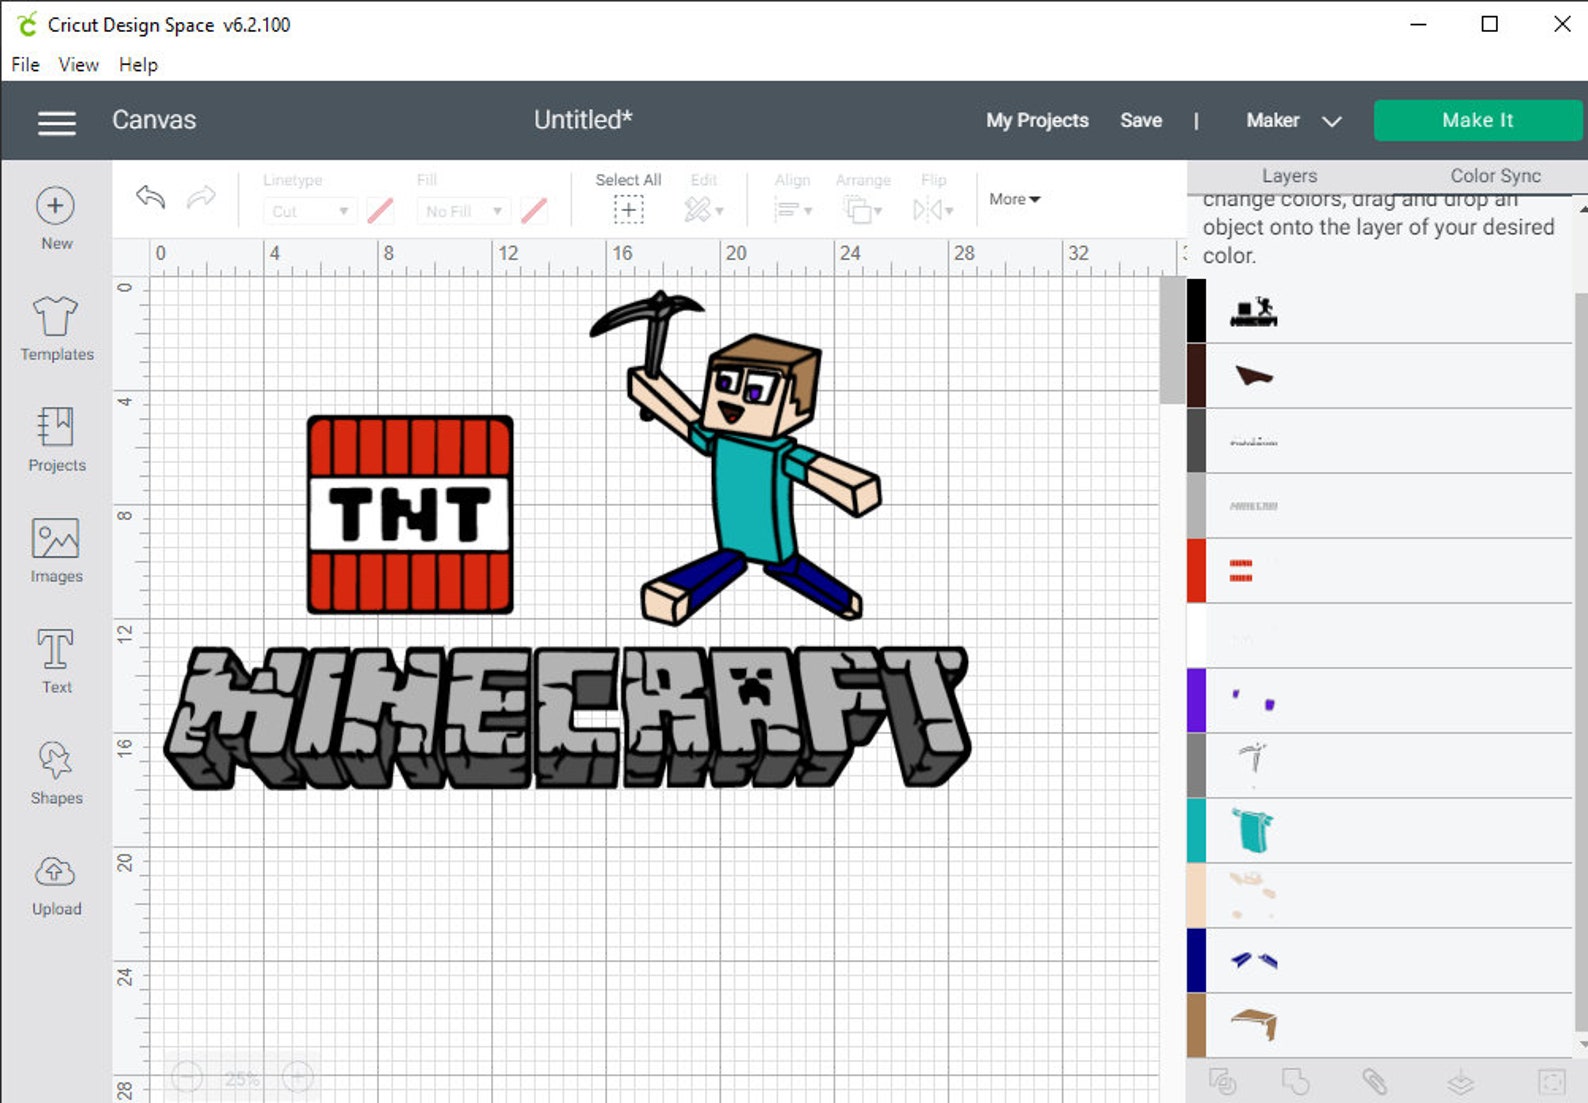Screen dimensions: 1588x1103
Task: Open the File menu
Action: [x=25, y=64]
